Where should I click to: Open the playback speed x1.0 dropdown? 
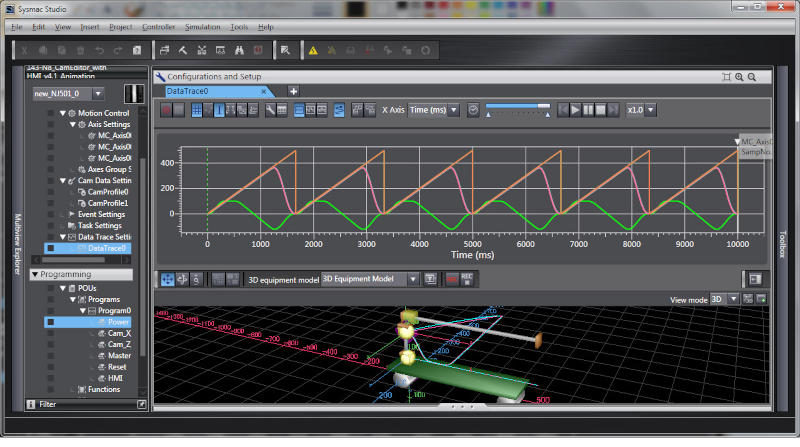(651, 110)
